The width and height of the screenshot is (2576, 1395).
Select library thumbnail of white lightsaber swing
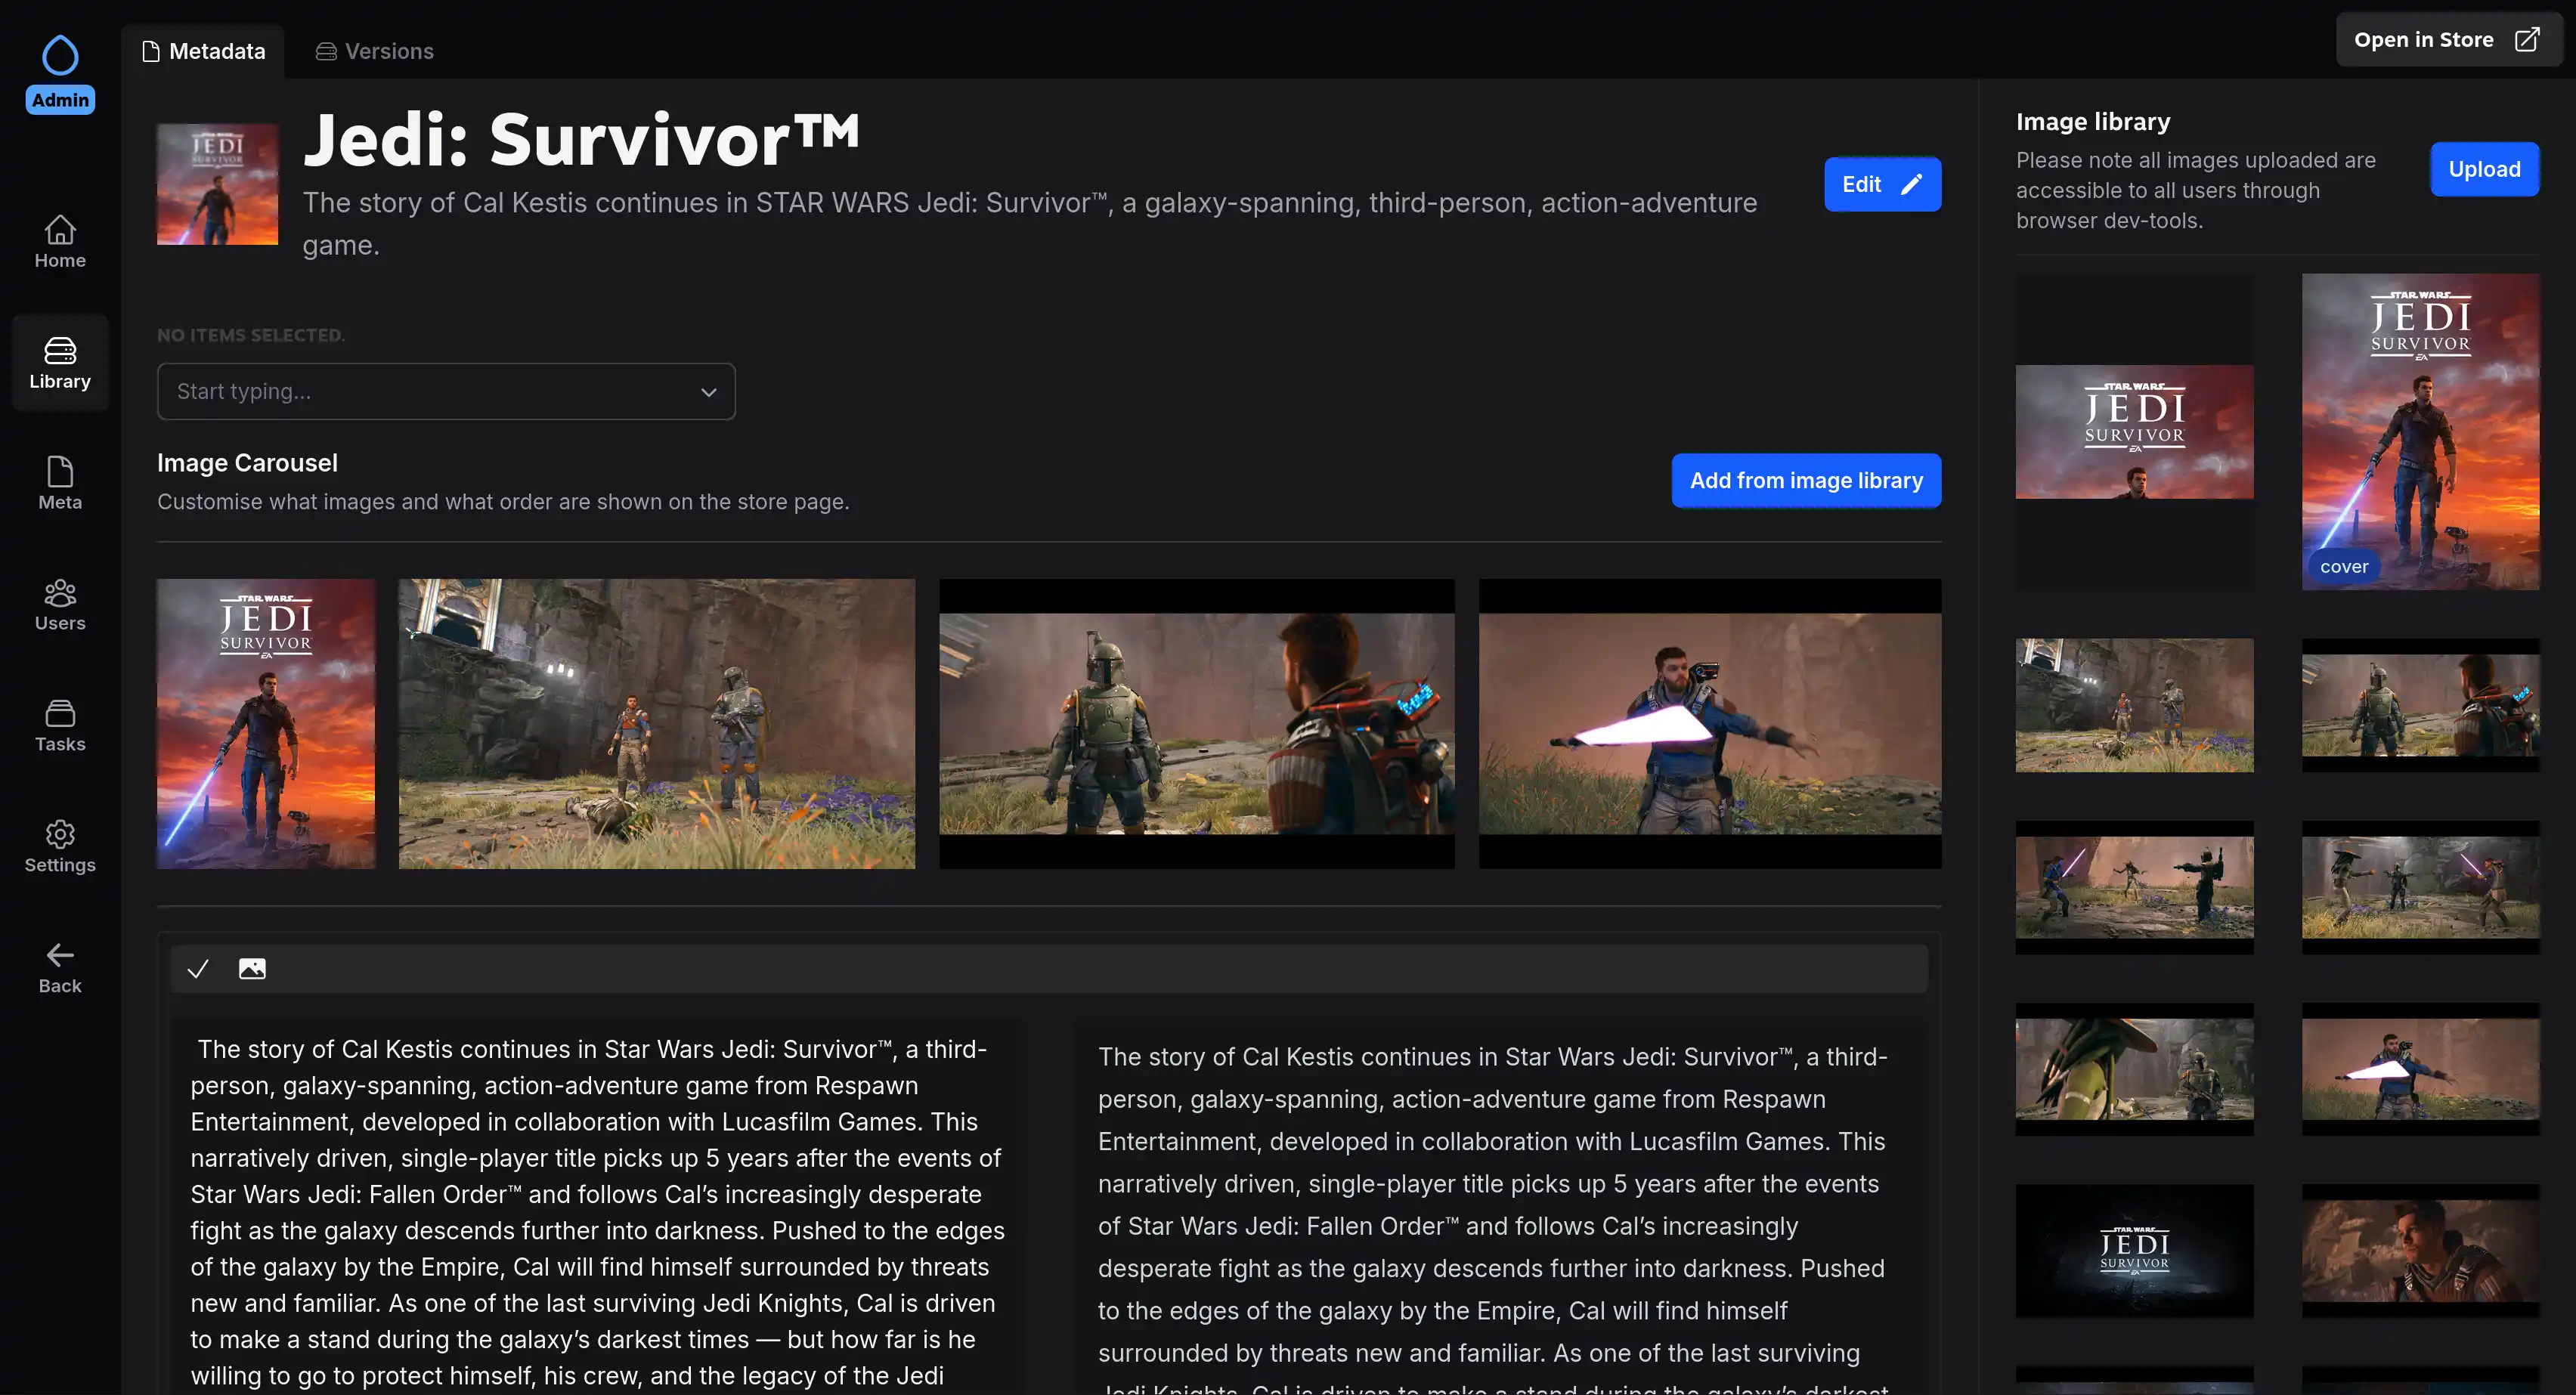[2420, 1069]
